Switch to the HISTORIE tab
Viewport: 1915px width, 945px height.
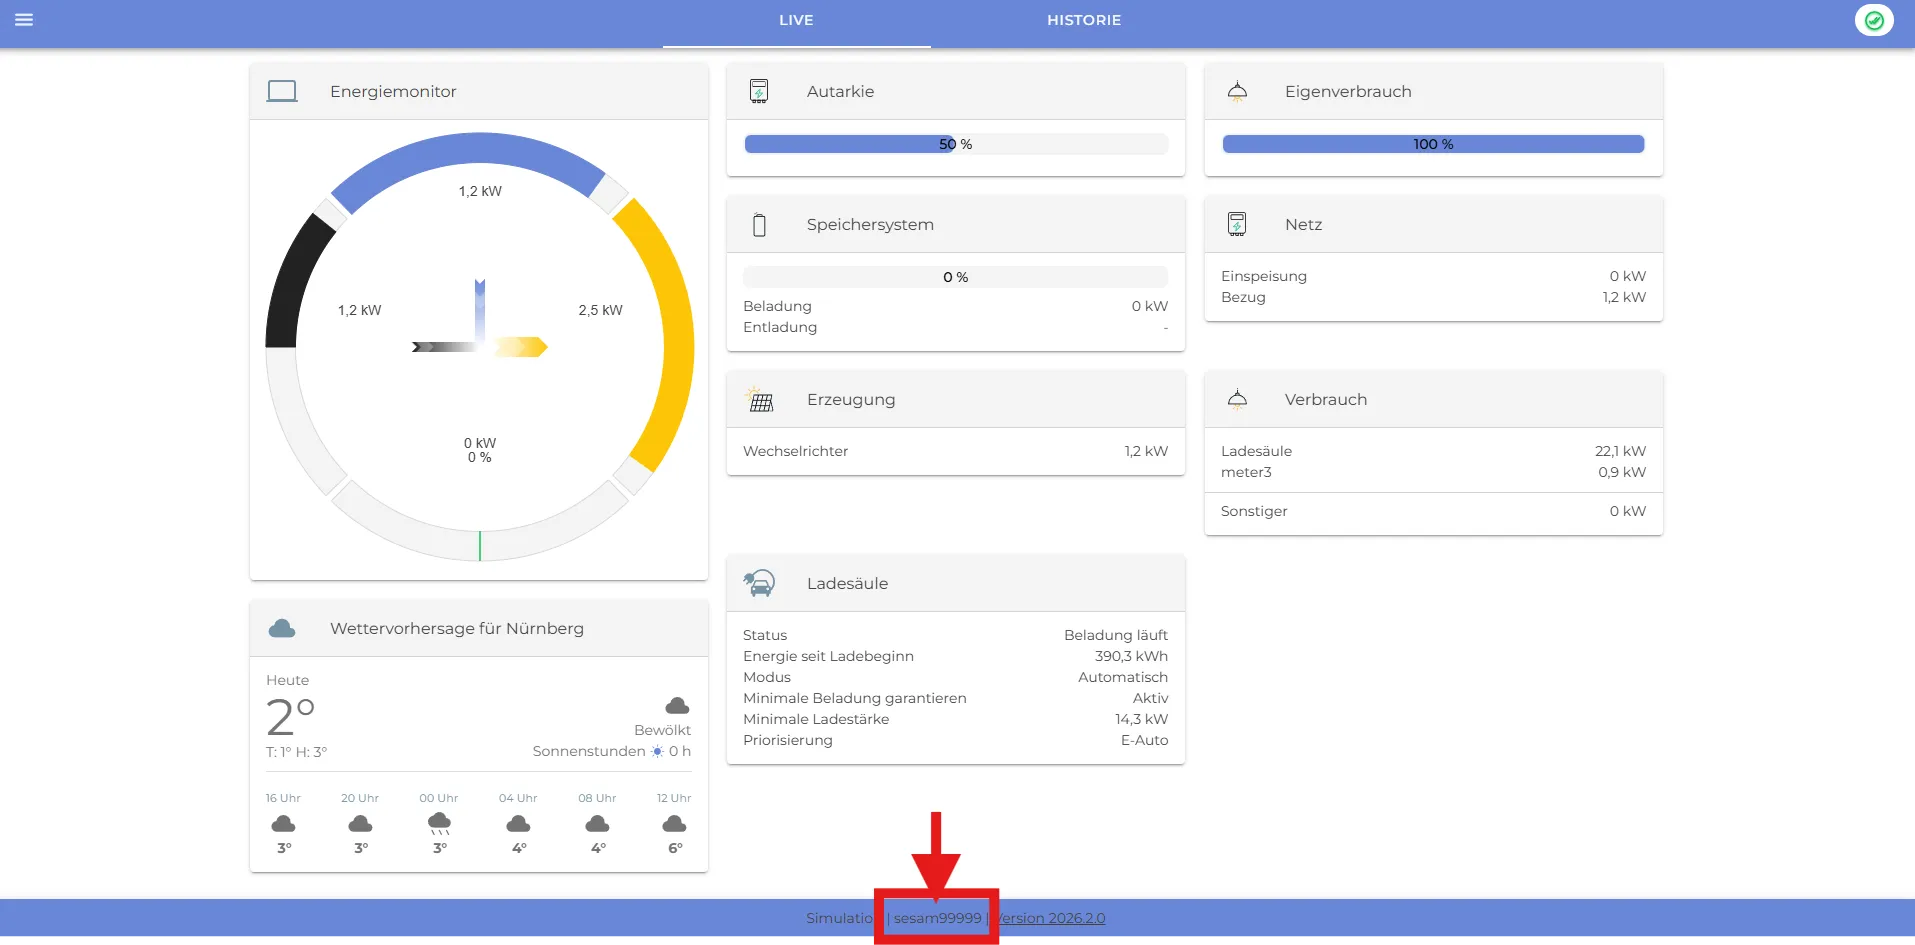pyautogui.click(x=1083, y=21)
